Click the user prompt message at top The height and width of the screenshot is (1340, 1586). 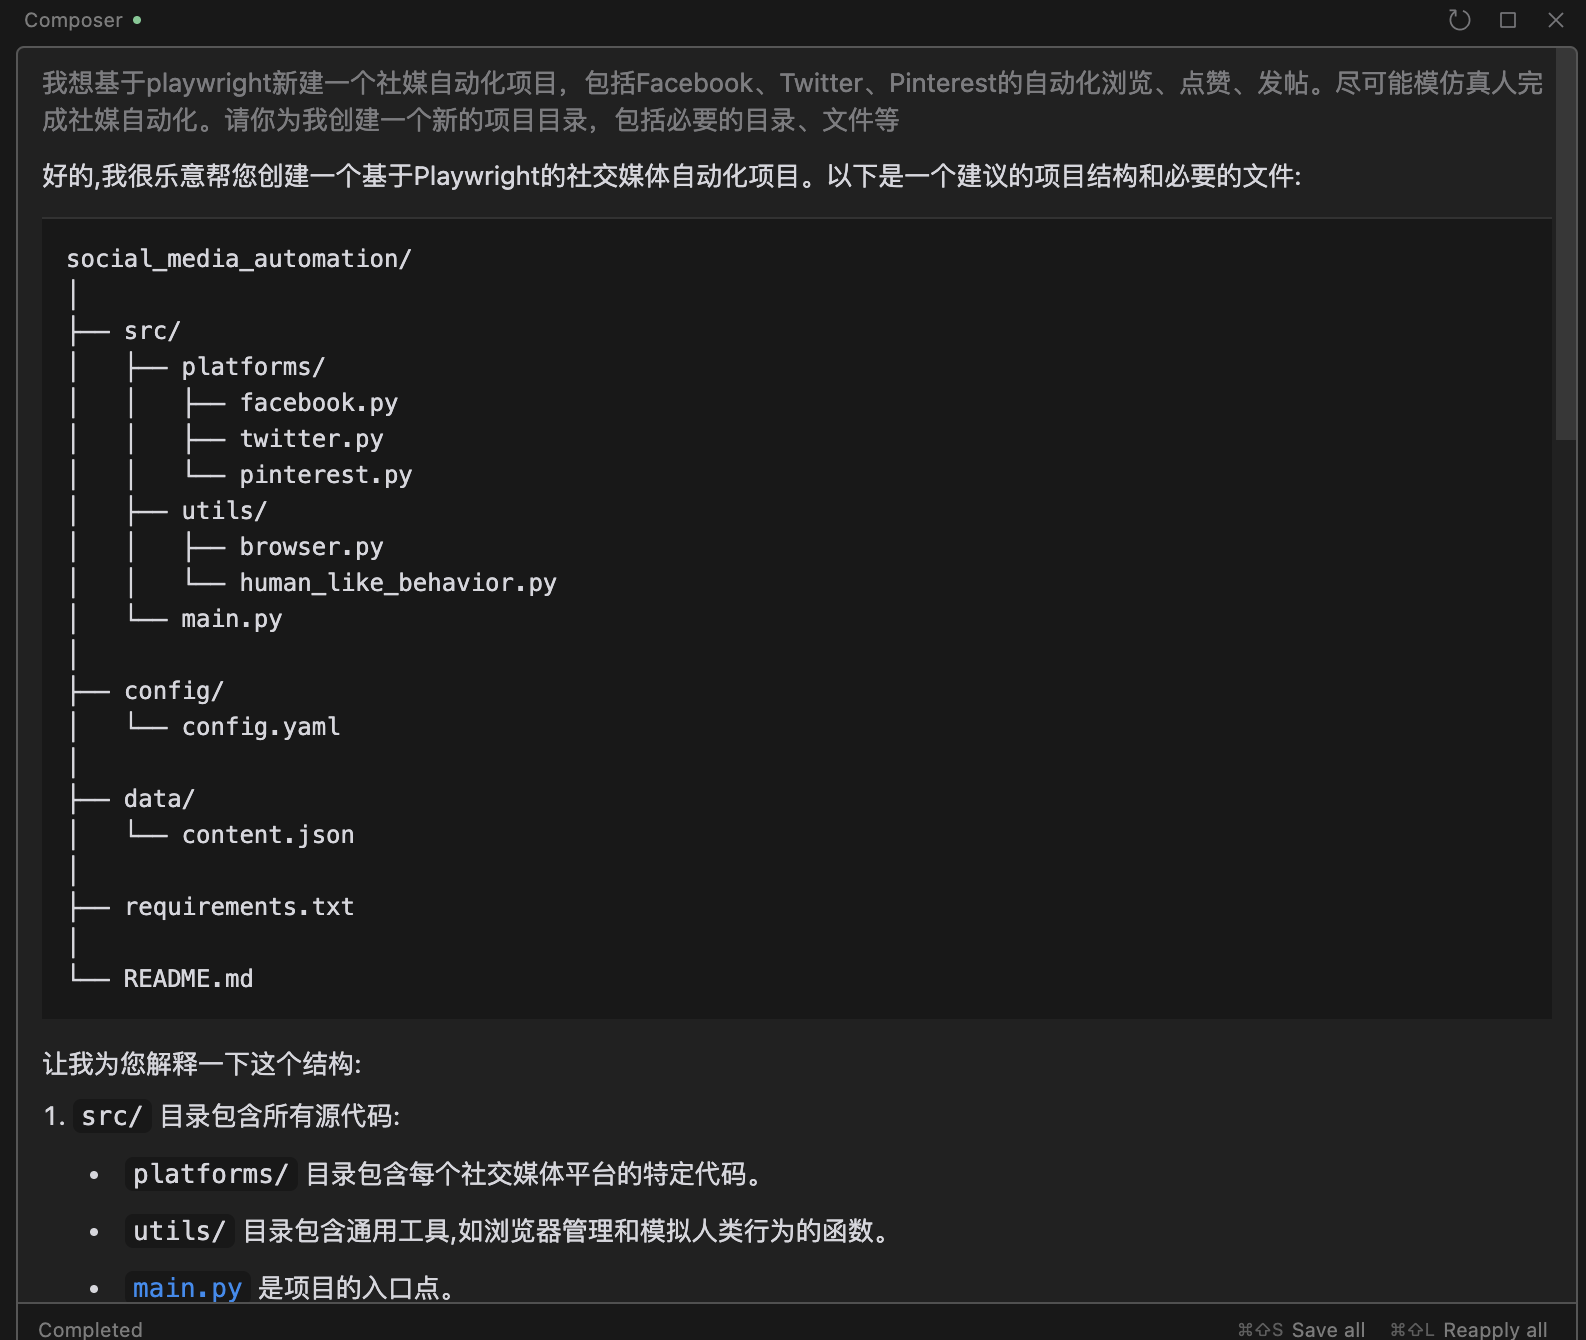click(x=790, y=101)
